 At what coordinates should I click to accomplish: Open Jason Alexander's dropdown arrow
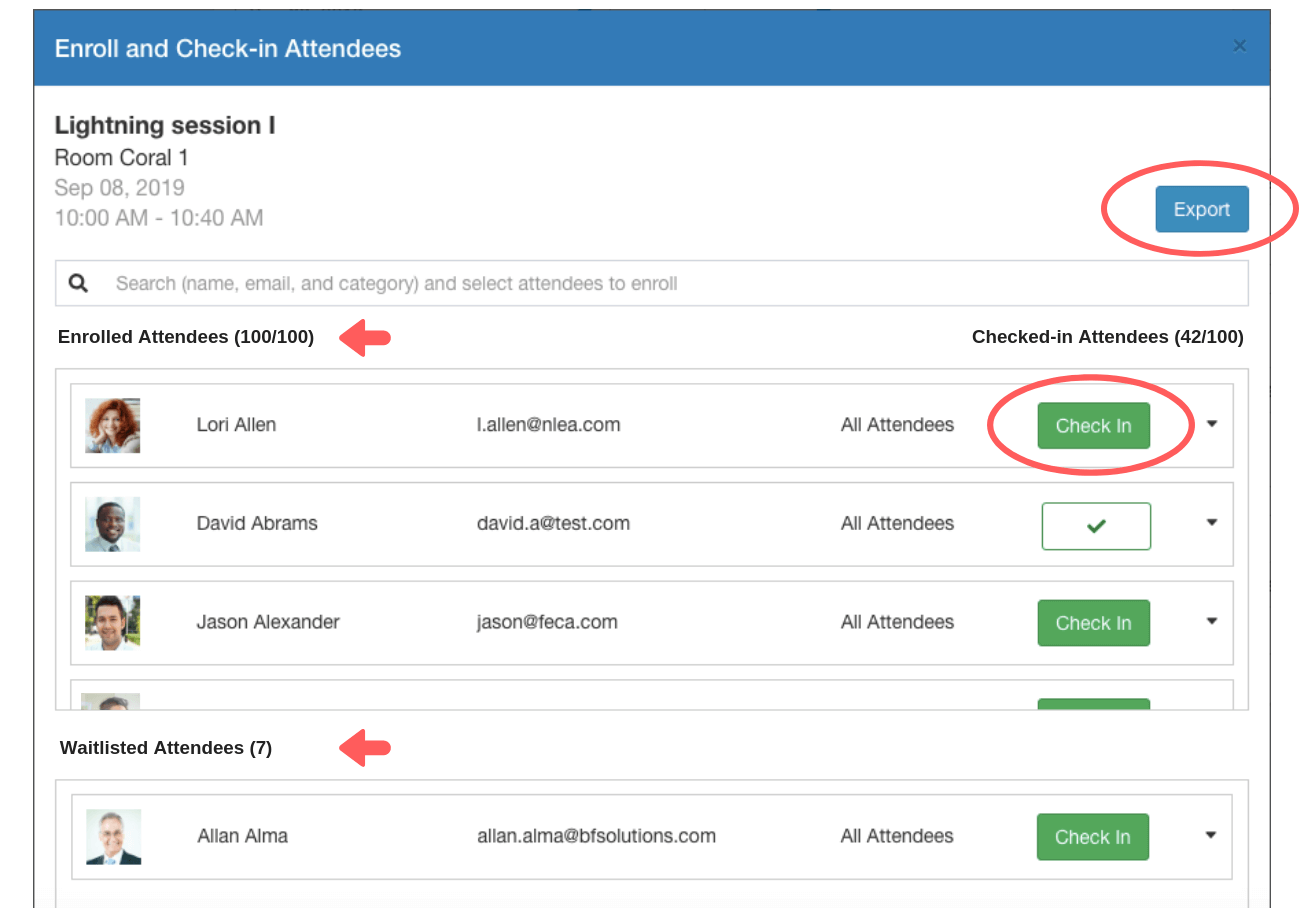click(1211, 621)
